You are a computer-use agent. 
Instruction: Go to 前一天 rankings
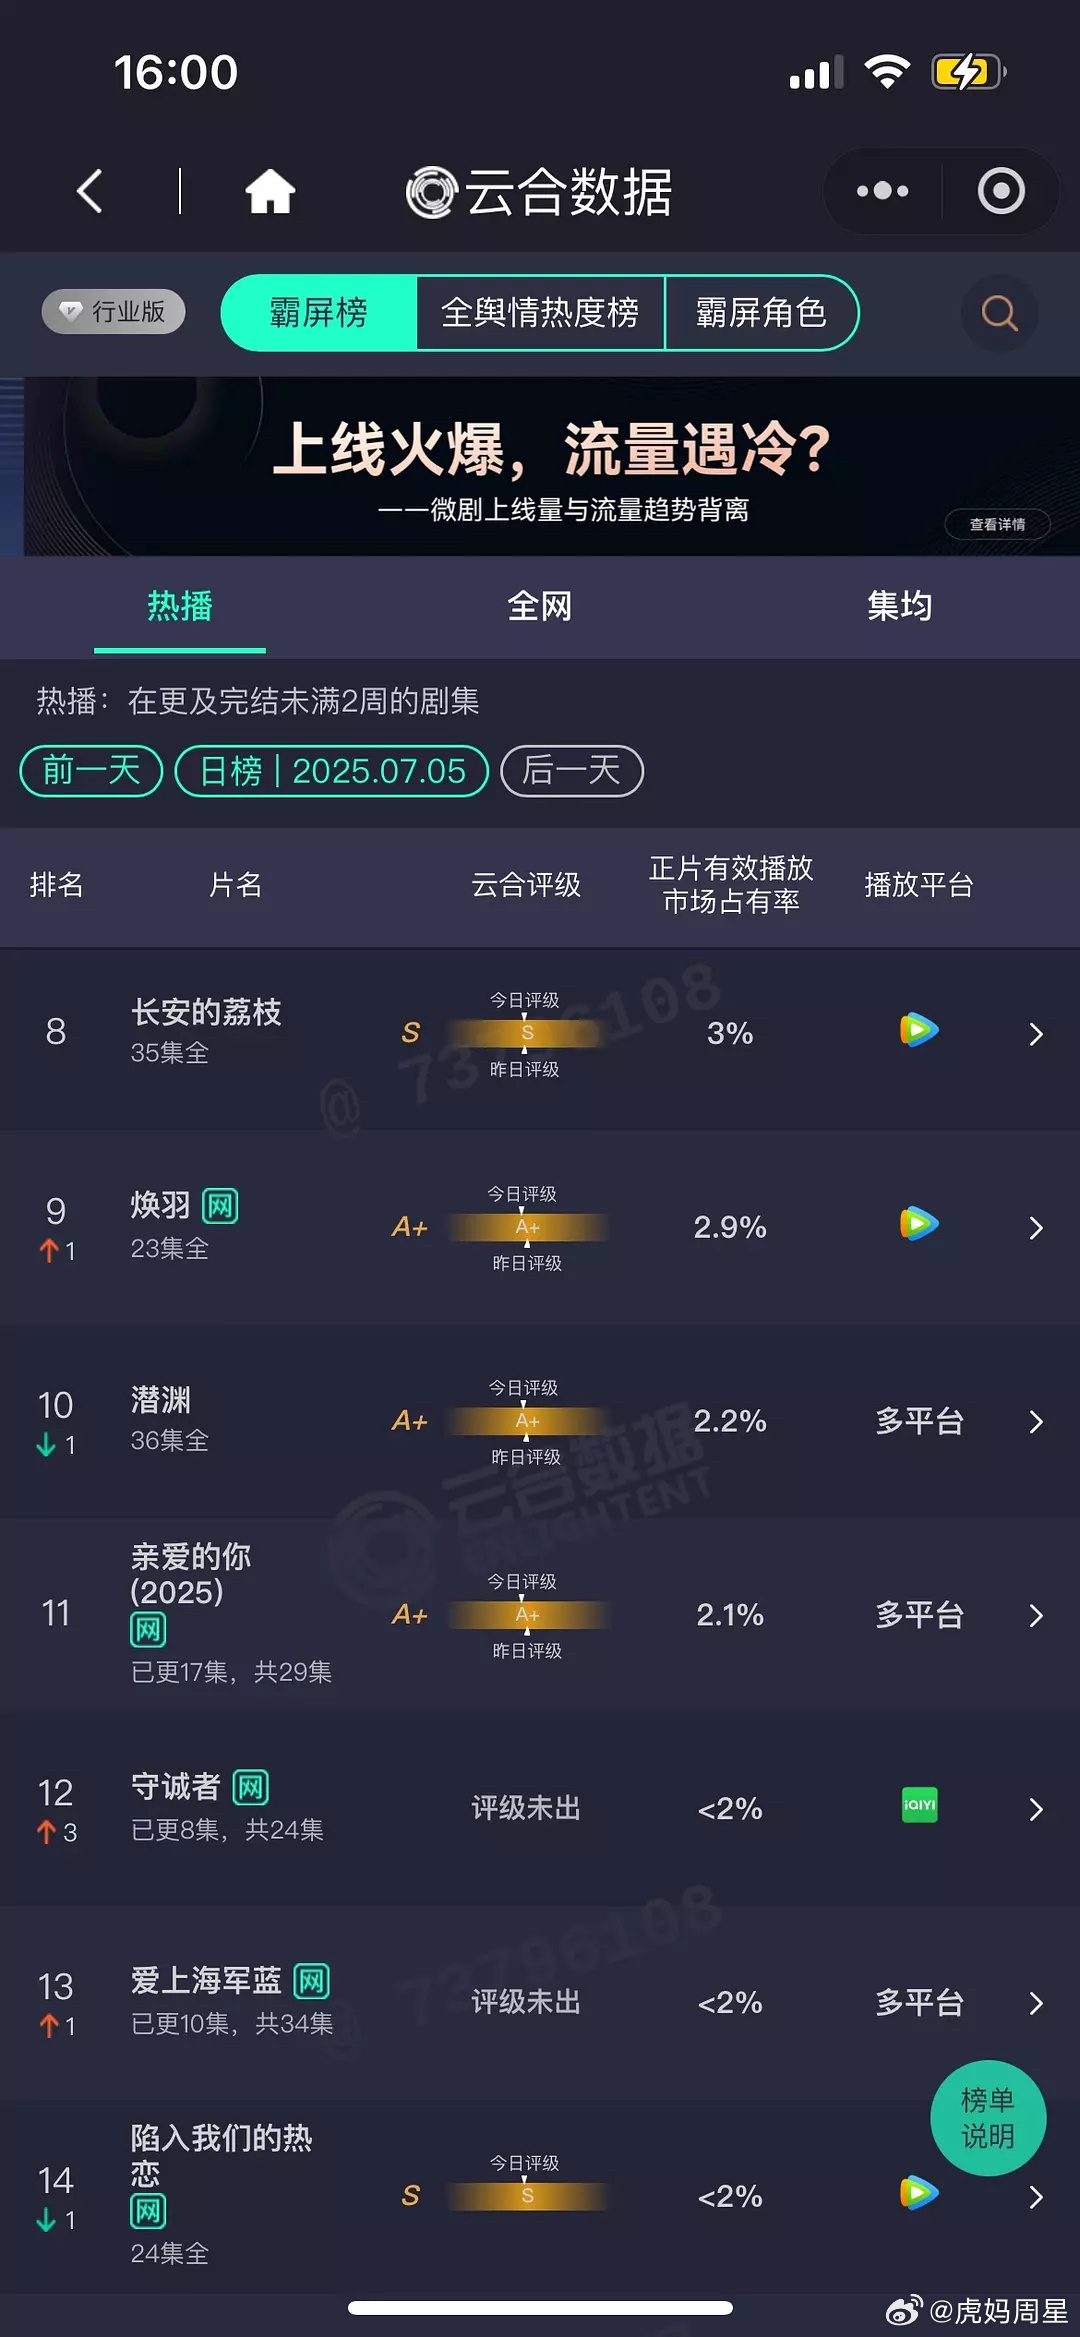click(x=91, y=771)
